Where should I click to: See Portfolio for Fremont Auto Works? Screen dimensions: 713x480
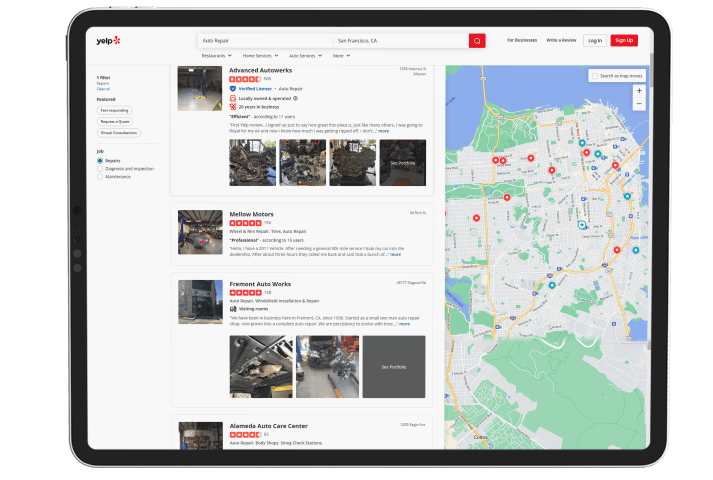[394, 367]
